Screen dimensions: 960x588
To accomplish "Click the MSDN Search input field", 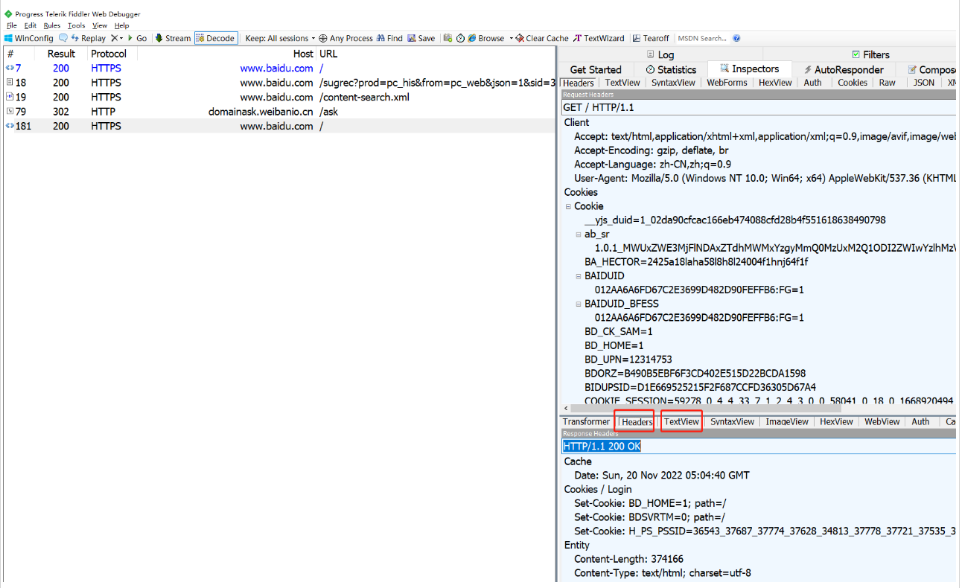I will (x=702, y=38).
